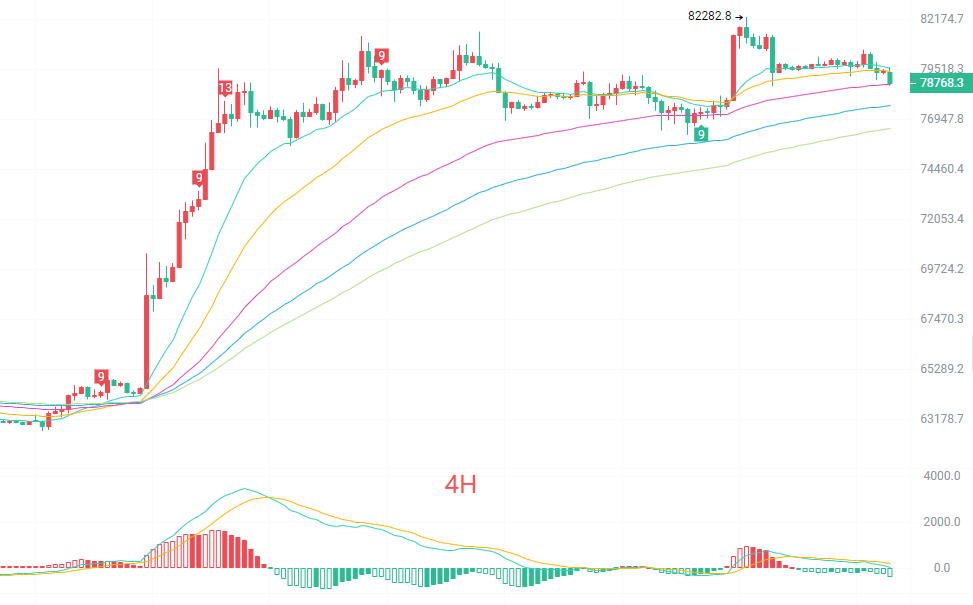Click the green 78768.3 current price tag
The width and height of the screenshot is (973, 605).
tap(941, 83)
